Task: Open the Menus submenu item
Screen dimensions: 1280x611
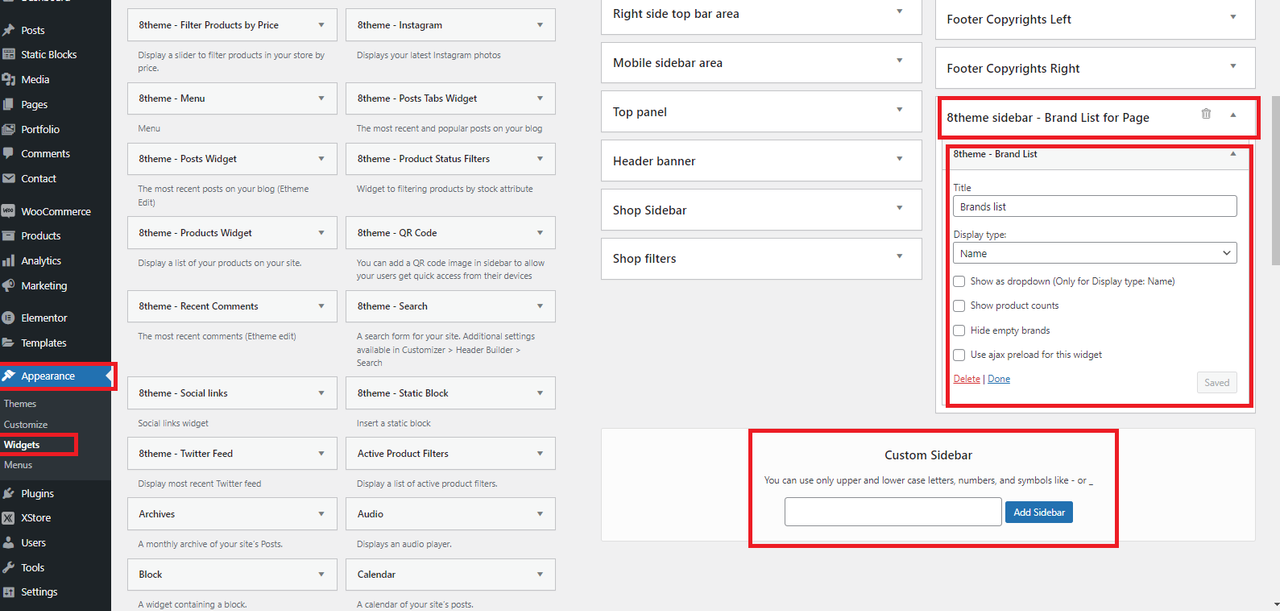Action: tap(18, 465)
